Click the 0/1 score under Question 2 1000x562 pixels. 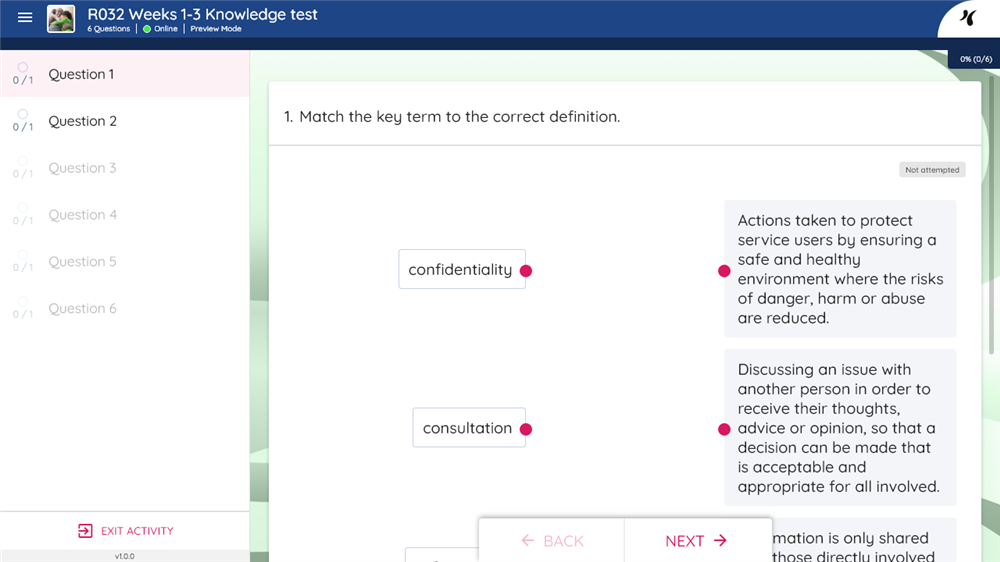tap(23, 127)
